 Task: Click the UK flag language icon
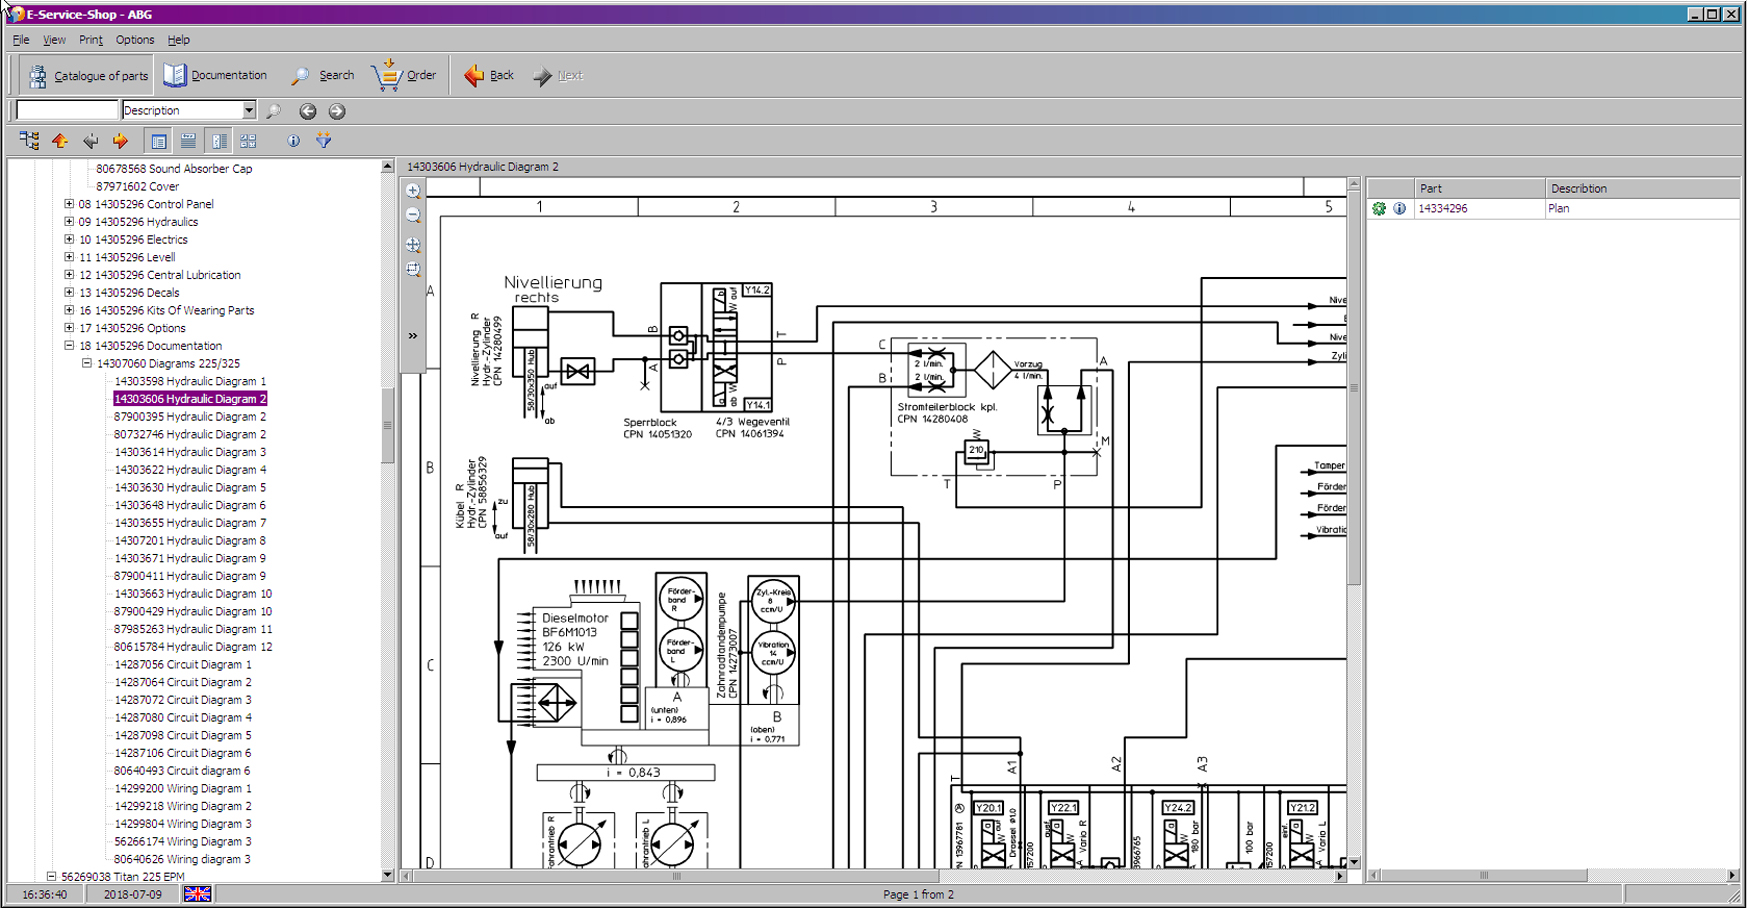tap(197, 894)
